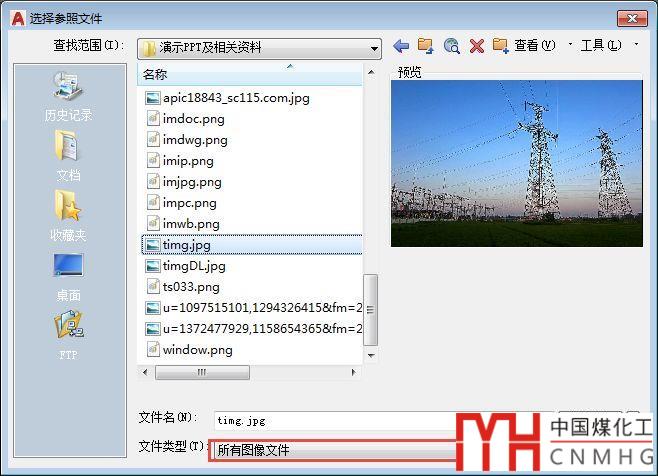Select file imwb.png

point(183,224)
